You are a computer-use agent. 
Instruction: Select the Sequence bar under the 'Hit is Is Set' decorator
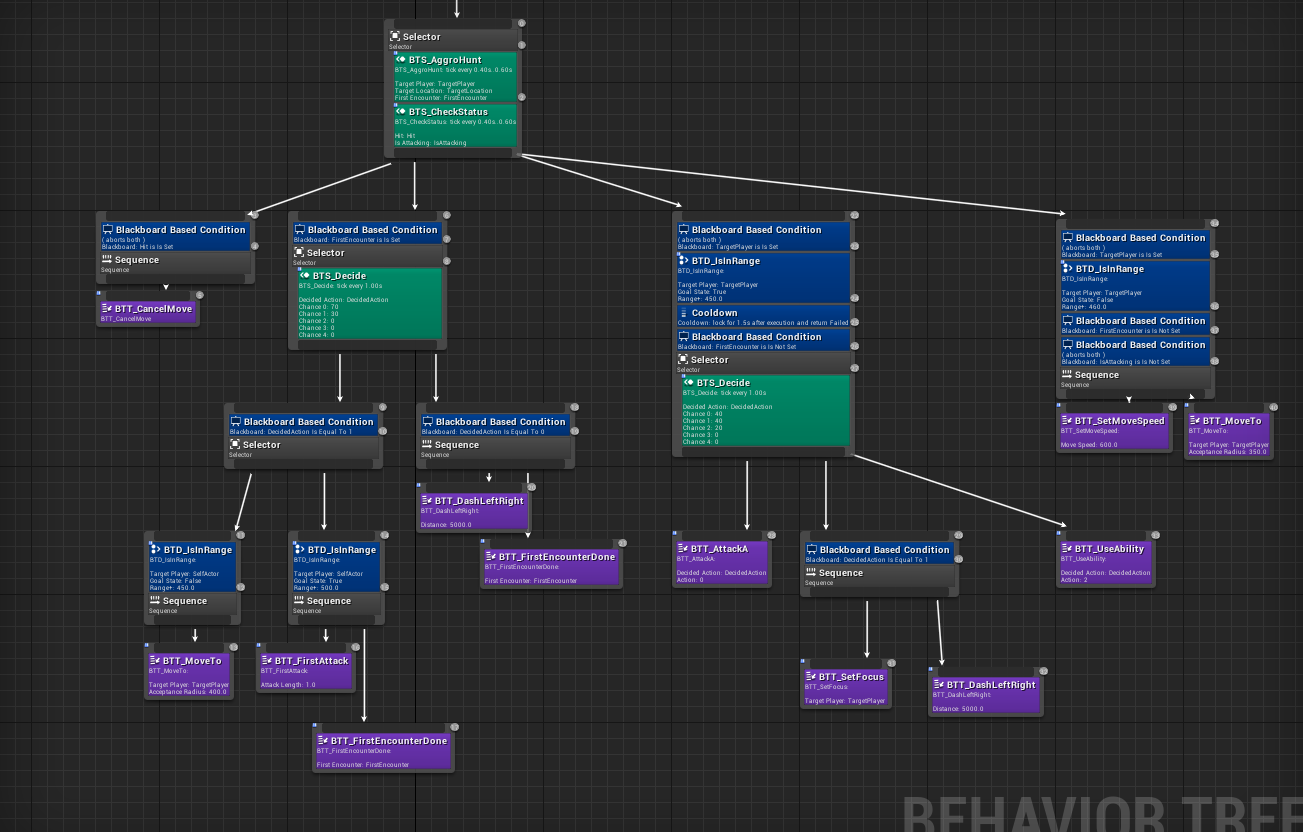[174, 263]
